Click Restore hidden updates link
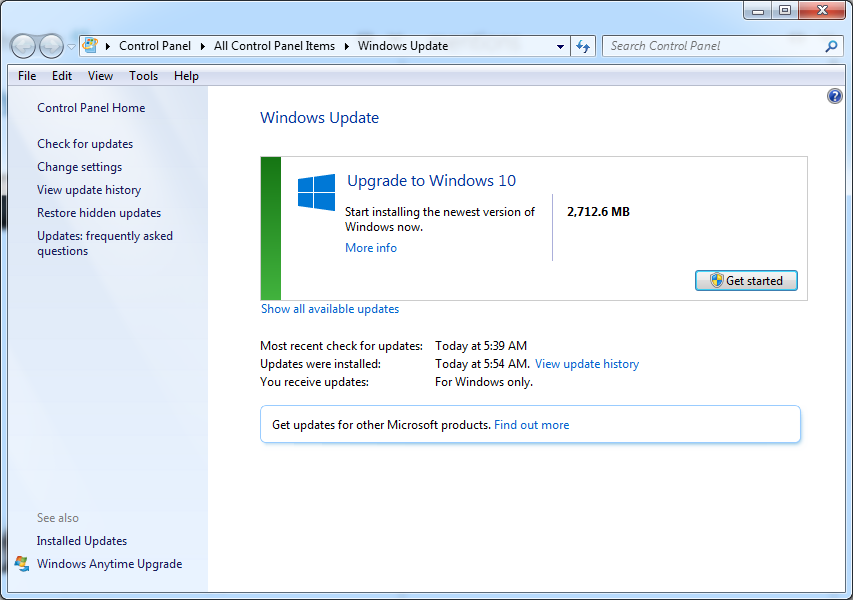 point(99,213)
